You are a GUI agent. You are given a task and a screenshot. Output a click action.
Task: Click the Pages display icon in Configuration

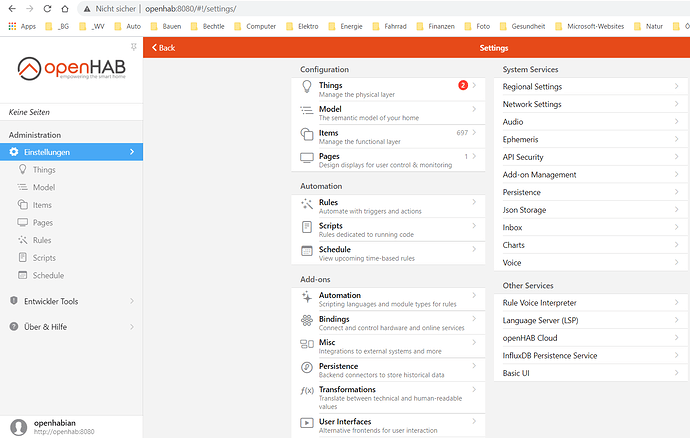307,158
